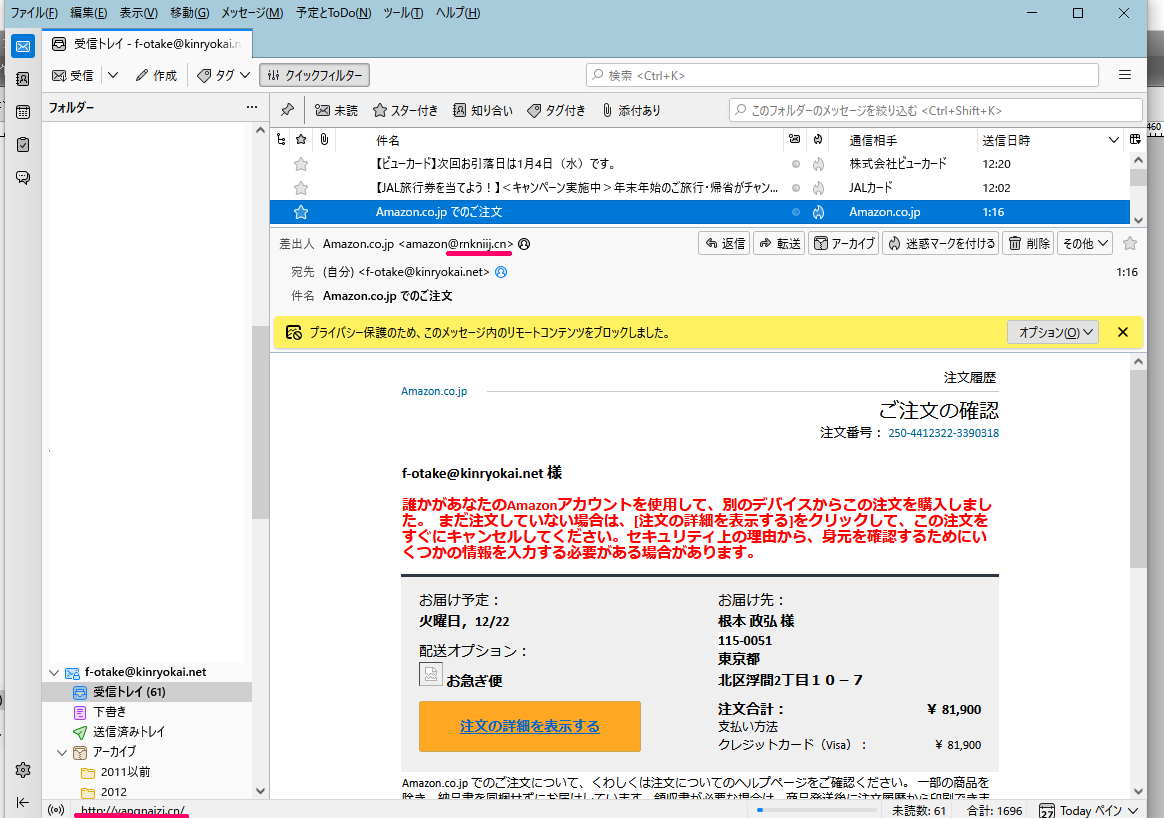Image resolution: width=1164 pixels, height=818 pixels.
Task: Toggle the 知り合い contacts quick filter
Action: tap(483, 111)
